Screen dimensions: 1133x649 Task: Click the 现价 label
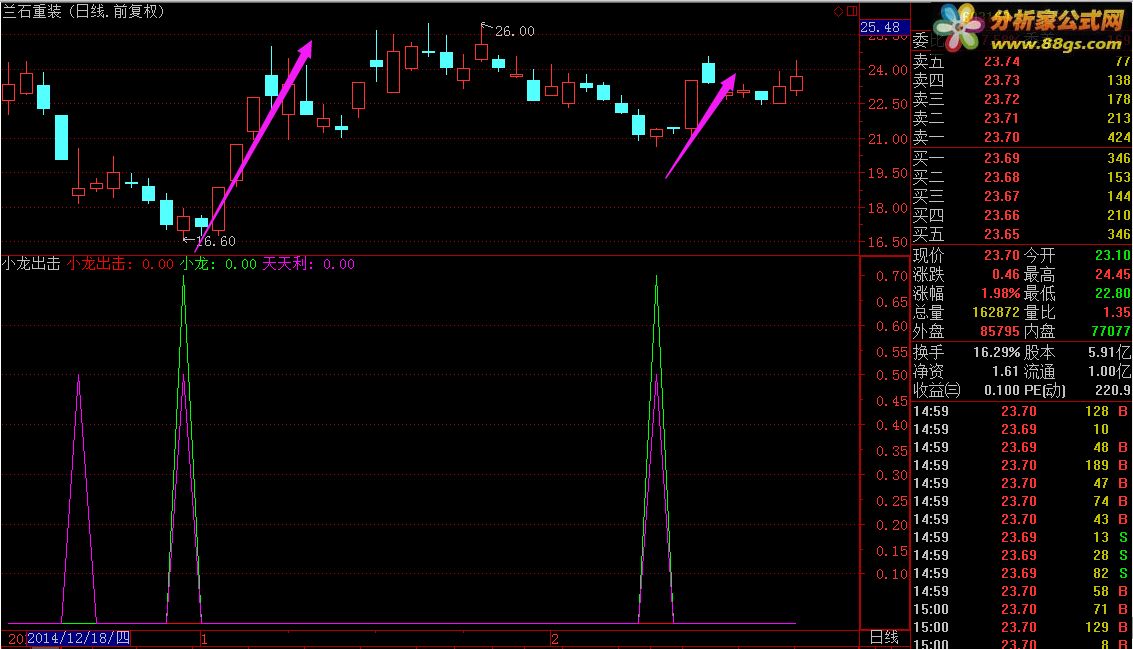pyautogui.click(x=928, y=255)
